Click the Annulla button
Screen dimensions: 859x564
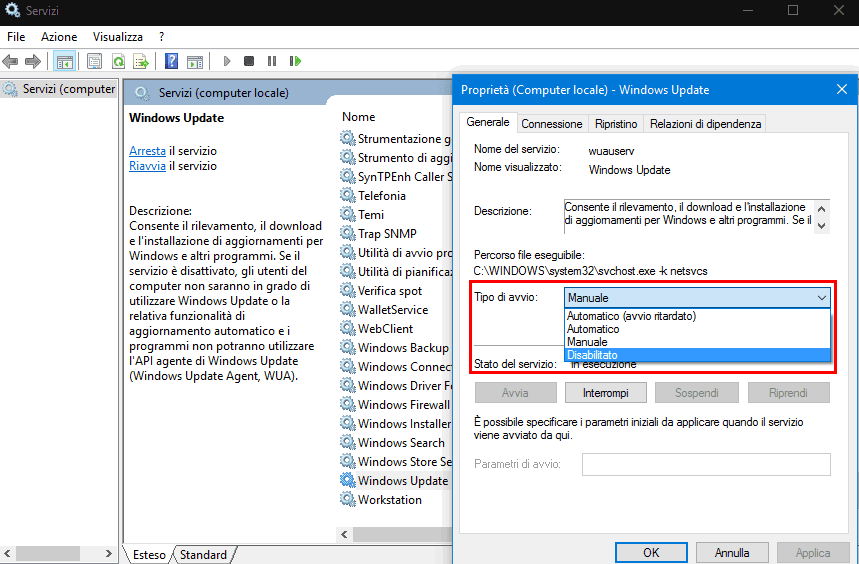(x=731, y=553)
